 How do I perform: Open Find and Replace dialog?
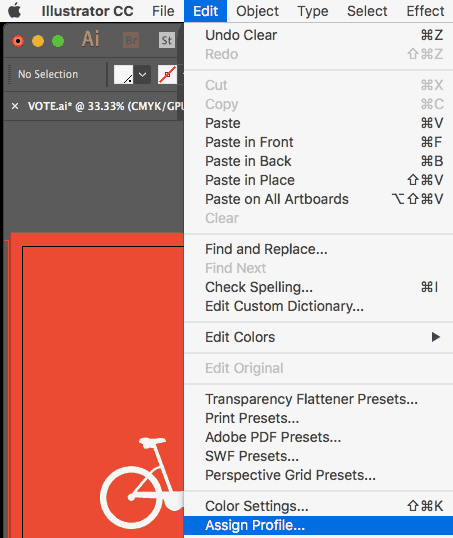[318, 249]
